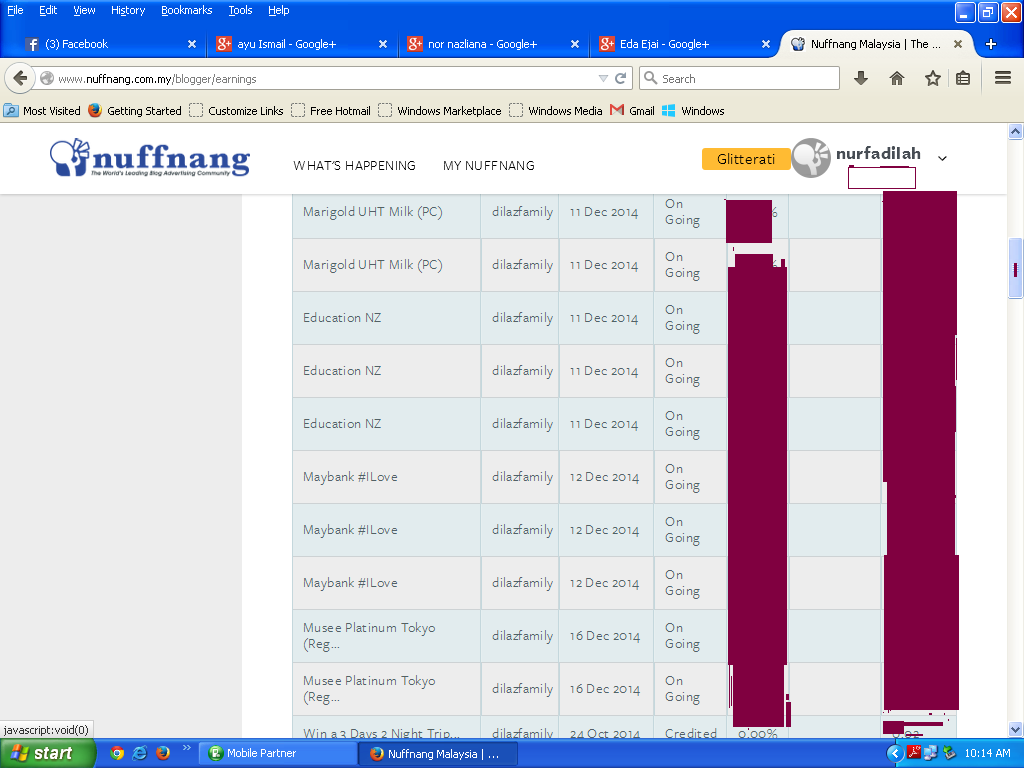Open the Customize Links bookmark
This screenshot has height=768, width=1024.
point(236,110)
